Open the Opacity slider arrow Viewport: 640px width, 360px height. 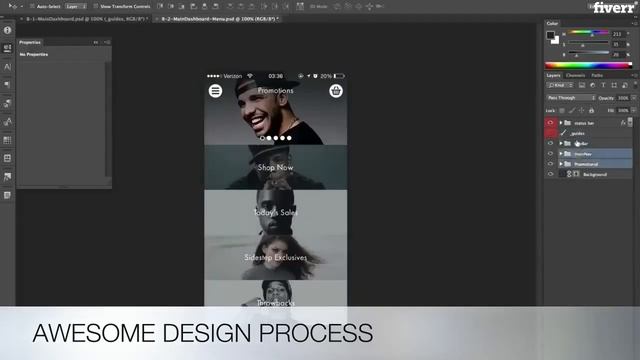click(x=633, y=98)
